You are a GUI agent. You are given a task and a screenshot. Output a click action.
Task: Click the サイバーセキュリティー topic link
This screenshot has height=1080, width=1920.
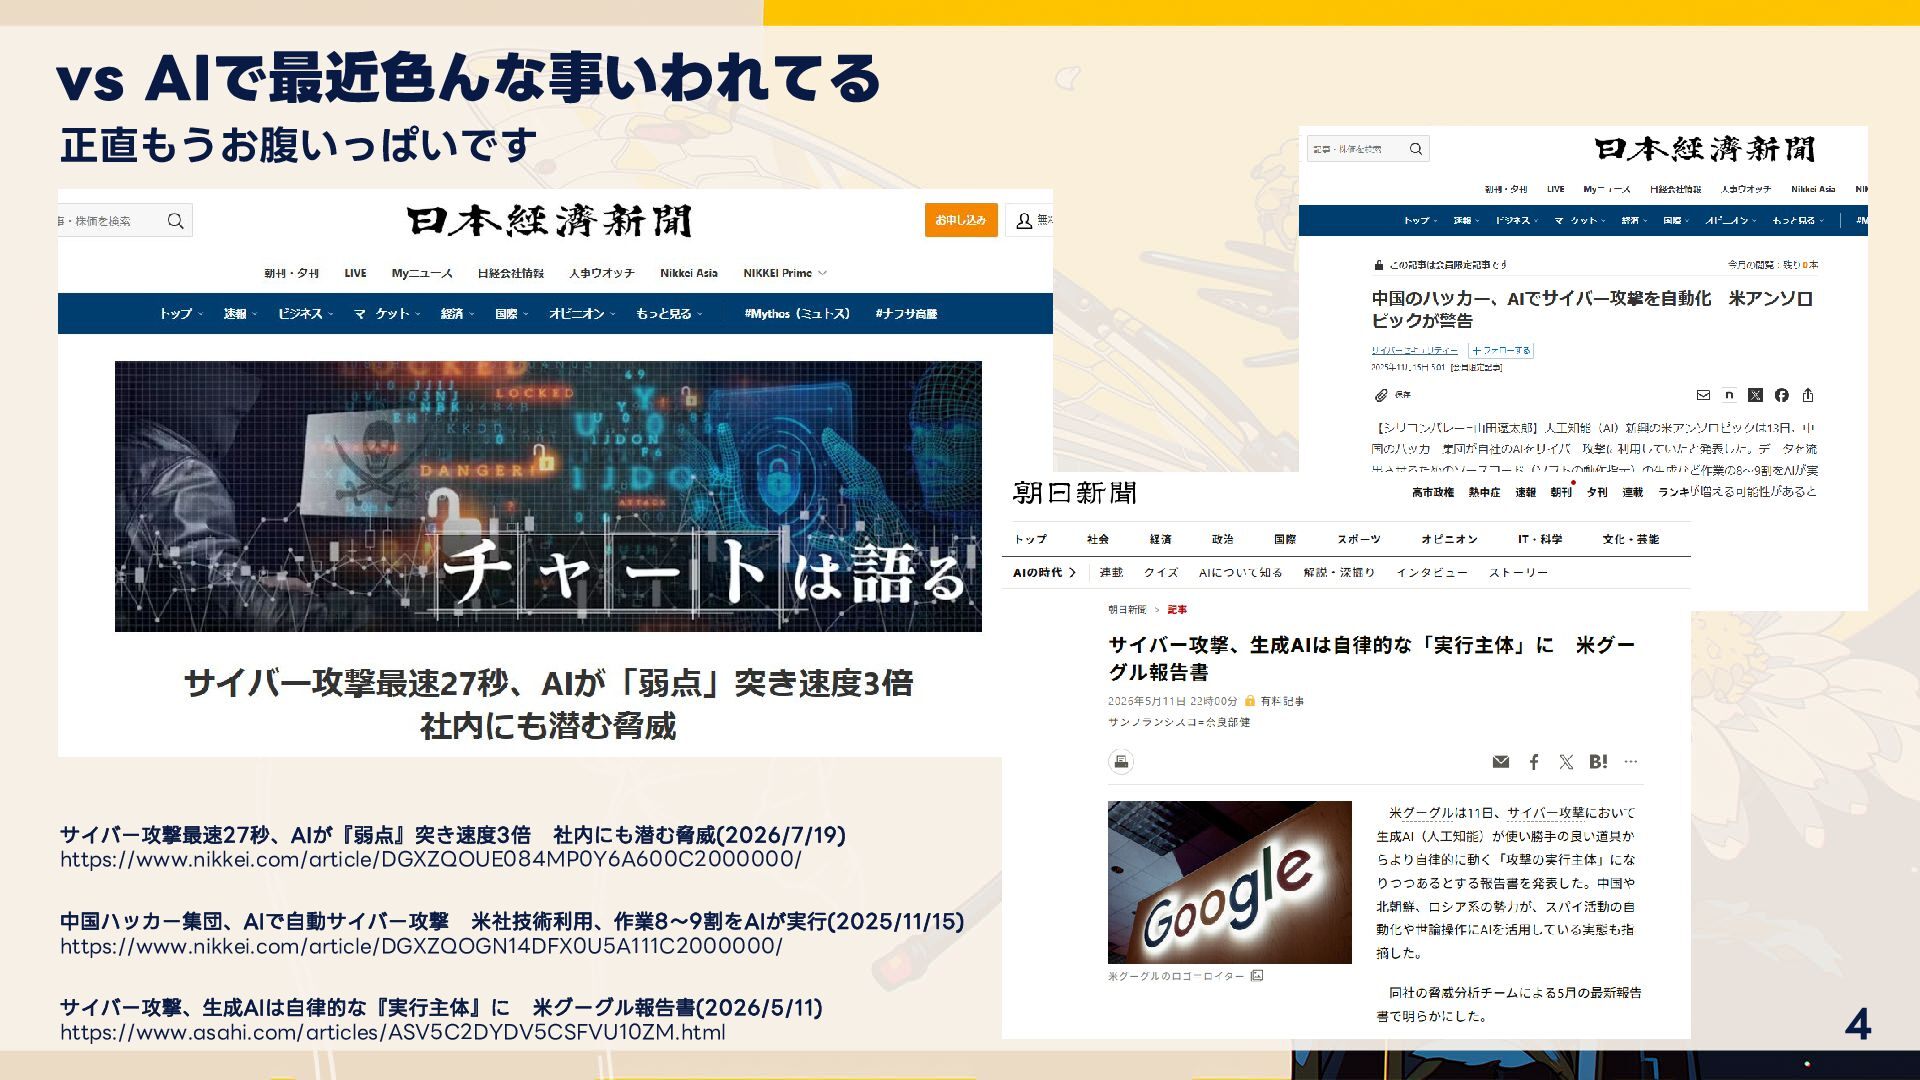(x=1414, y=350)
